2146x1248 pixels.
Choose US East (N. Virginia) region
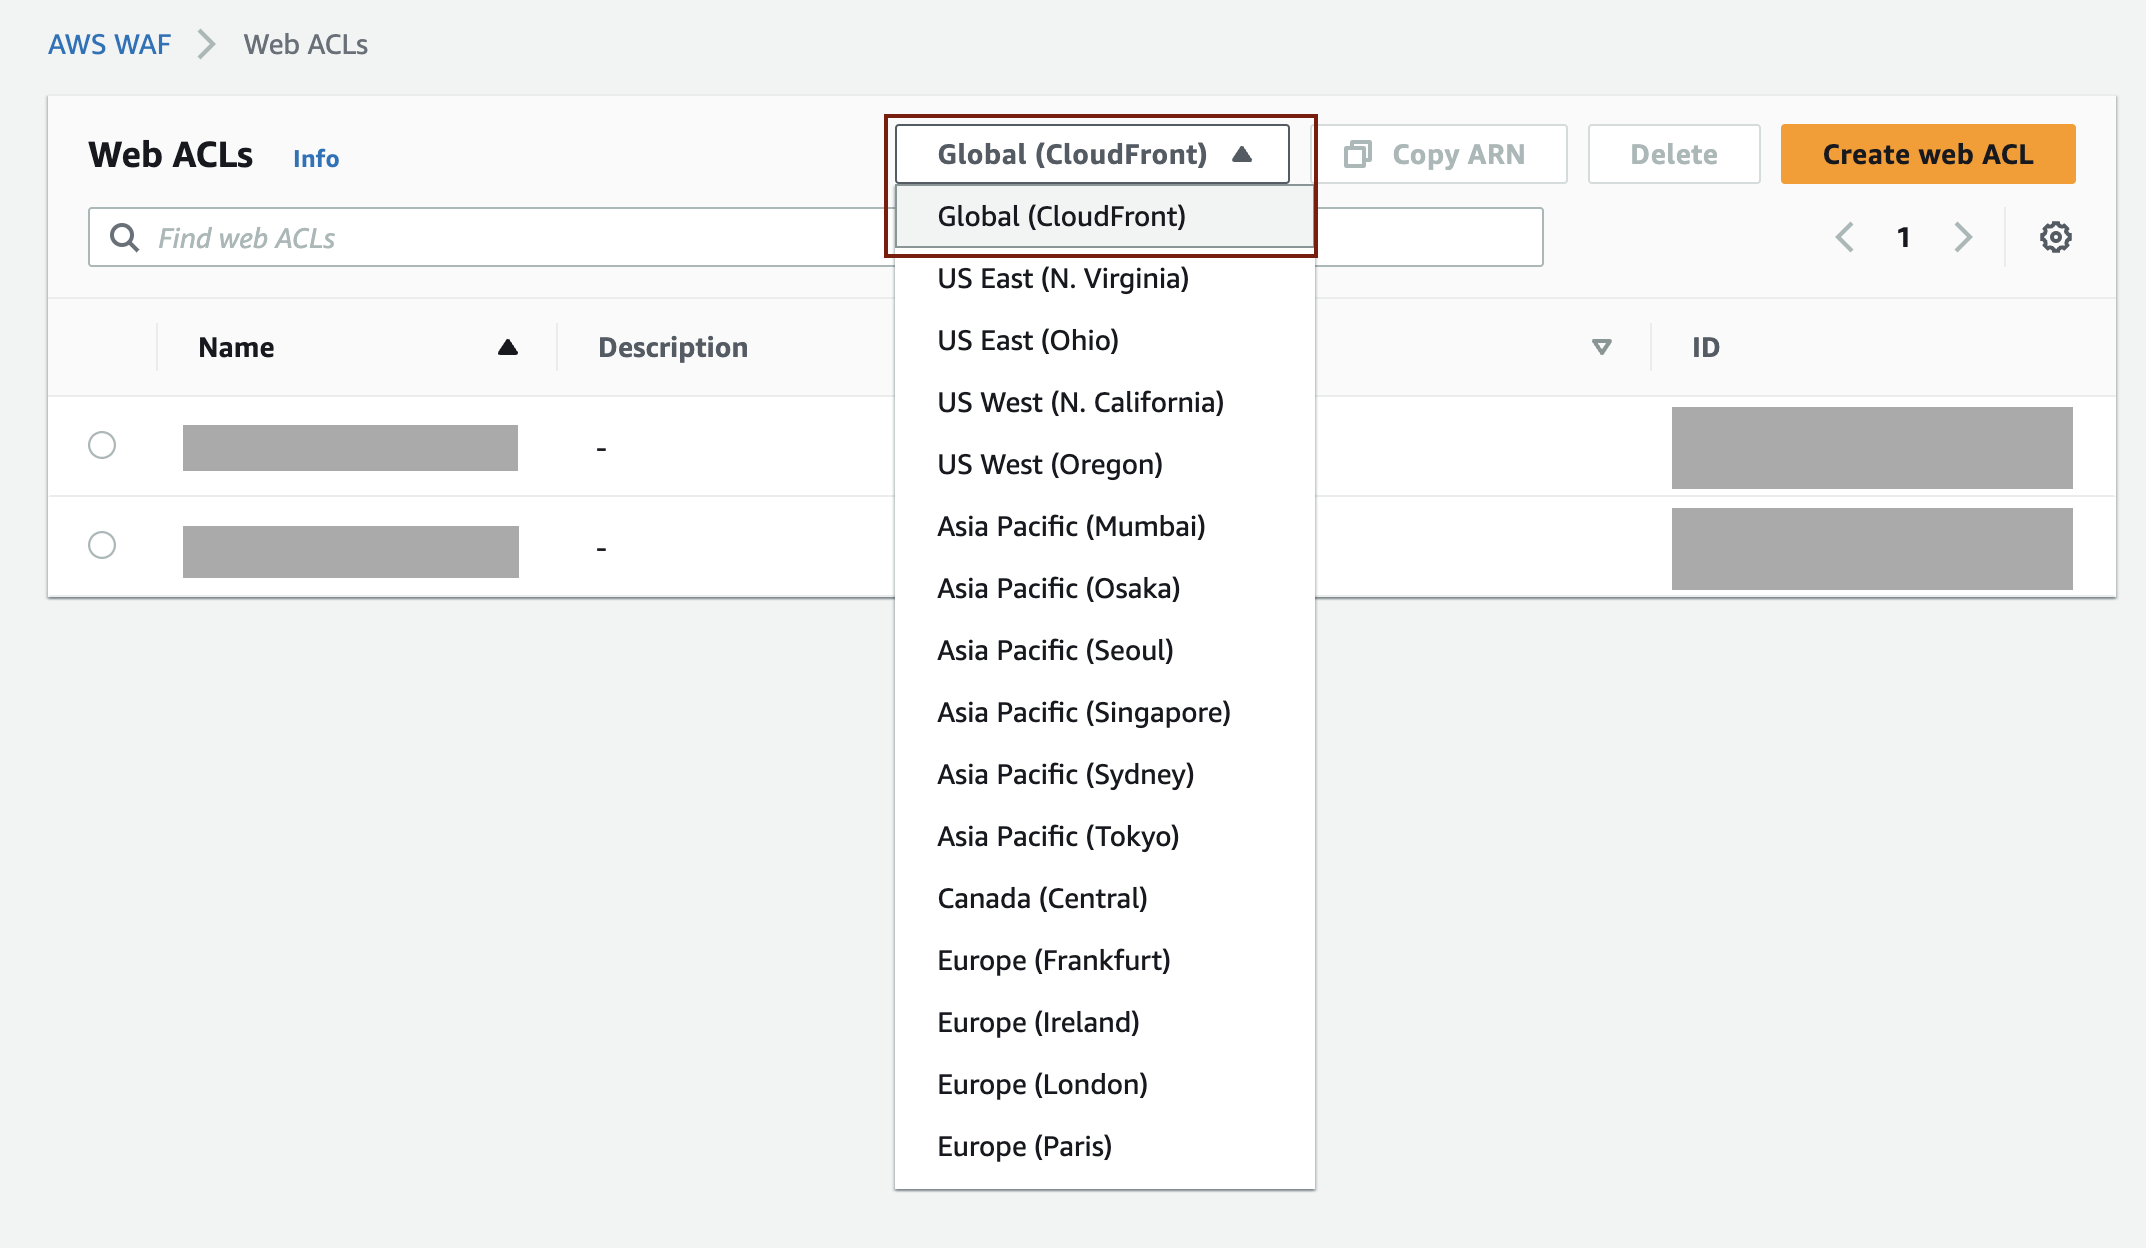coord(1063,279)
